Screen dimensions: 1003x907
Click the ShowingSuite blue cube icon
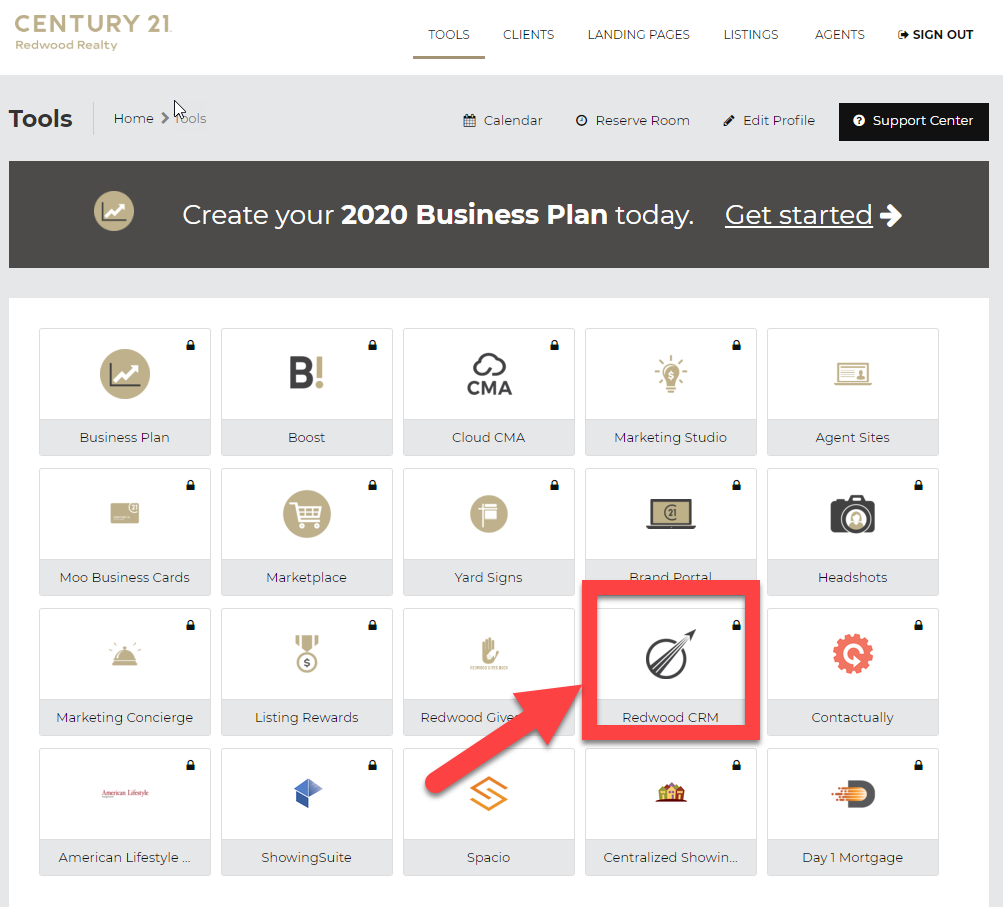point(308,793)
